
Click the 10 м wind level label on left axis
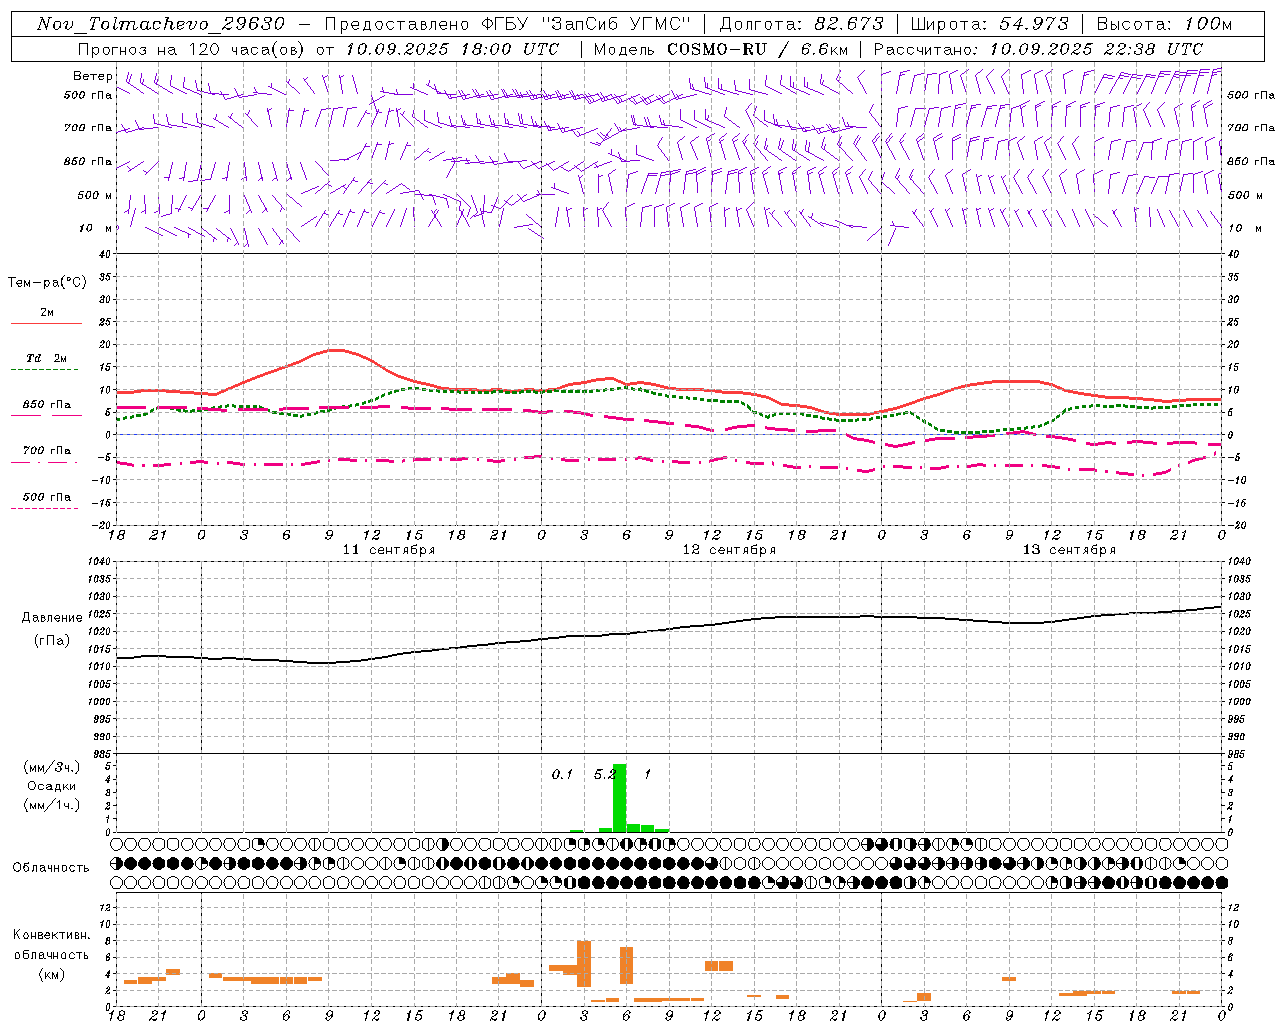pos(96,228)
